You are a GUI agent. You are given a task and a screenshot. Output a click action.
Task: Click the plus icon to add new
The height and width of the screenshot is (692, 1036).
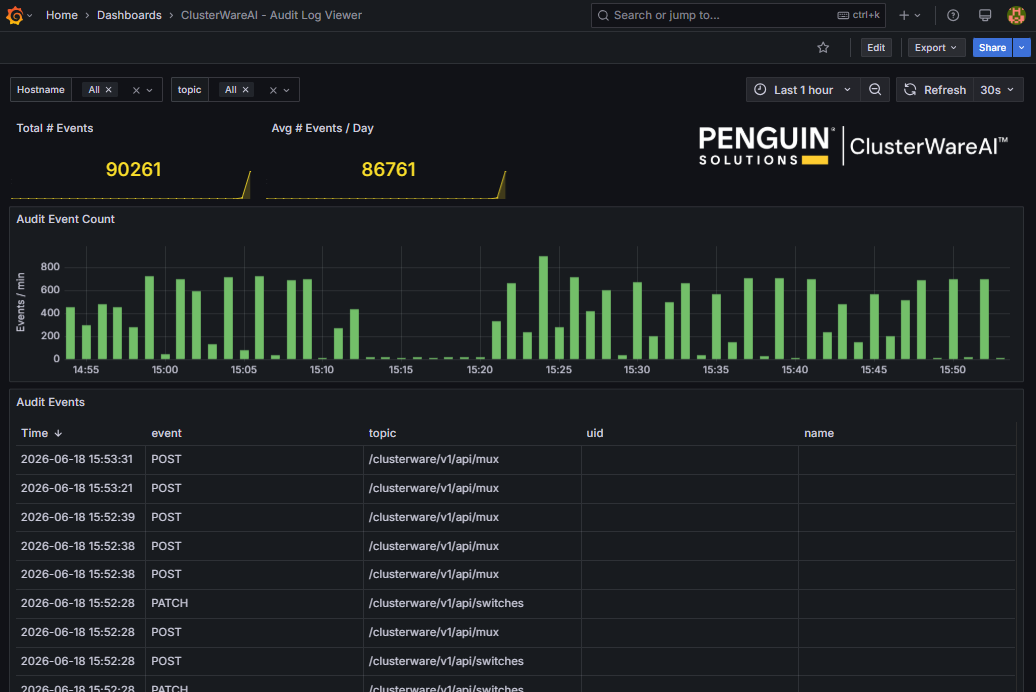click(x=904, y=15)
